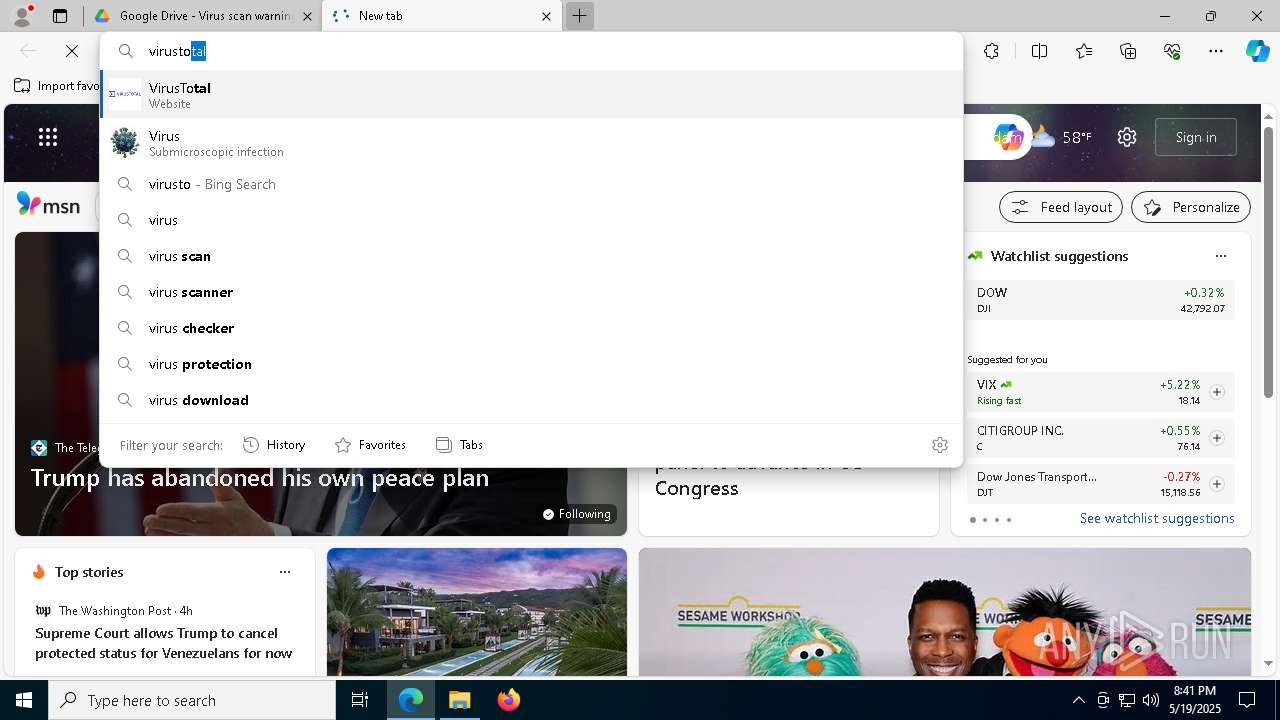Choose the 'virus download' suggestion
Image resolution: width=1280 pixels, height=720 pixels.
pyautogui.click(x=531, y=400)
